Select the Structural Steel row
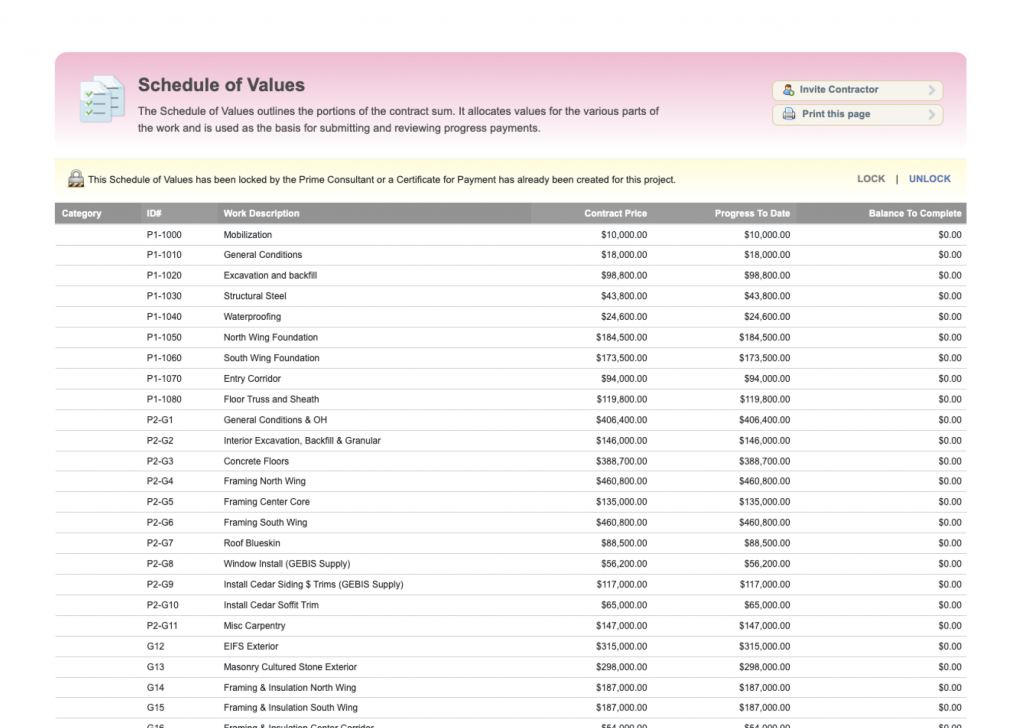Screen dimensions: 1024x728 [x=511, y=296]
